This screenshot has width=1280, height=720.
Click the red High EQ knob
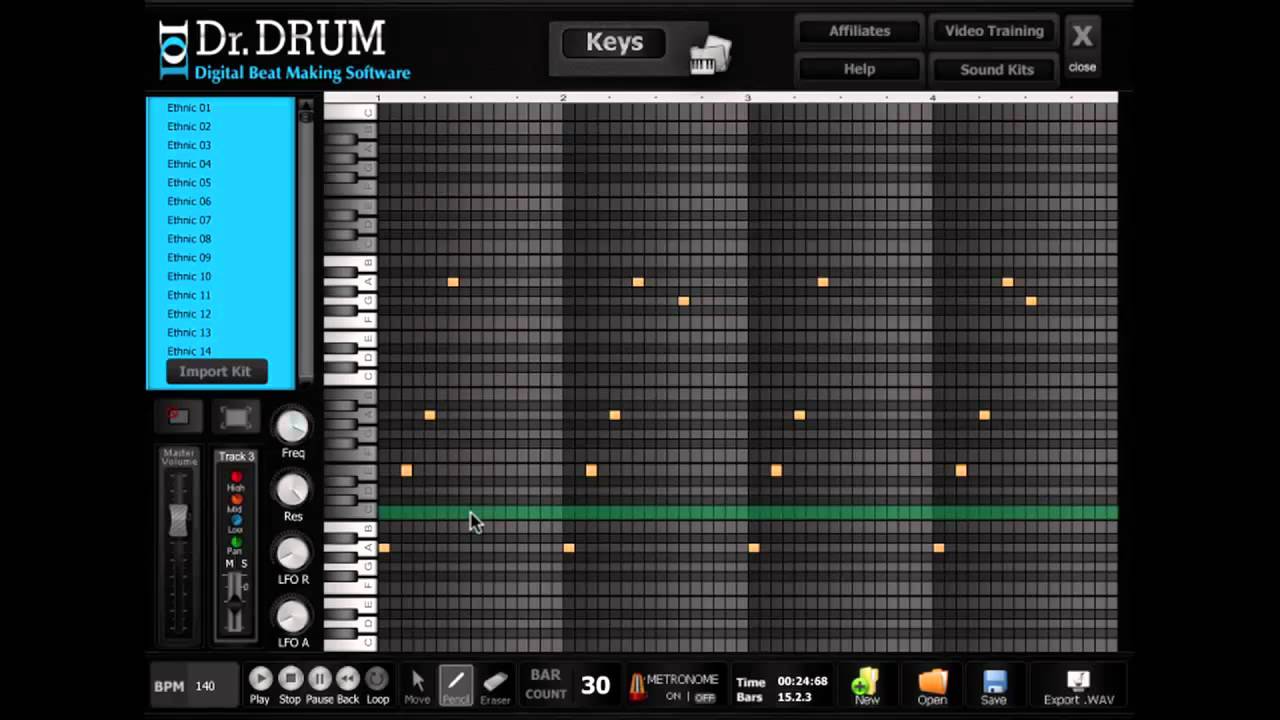click(236, 478)
